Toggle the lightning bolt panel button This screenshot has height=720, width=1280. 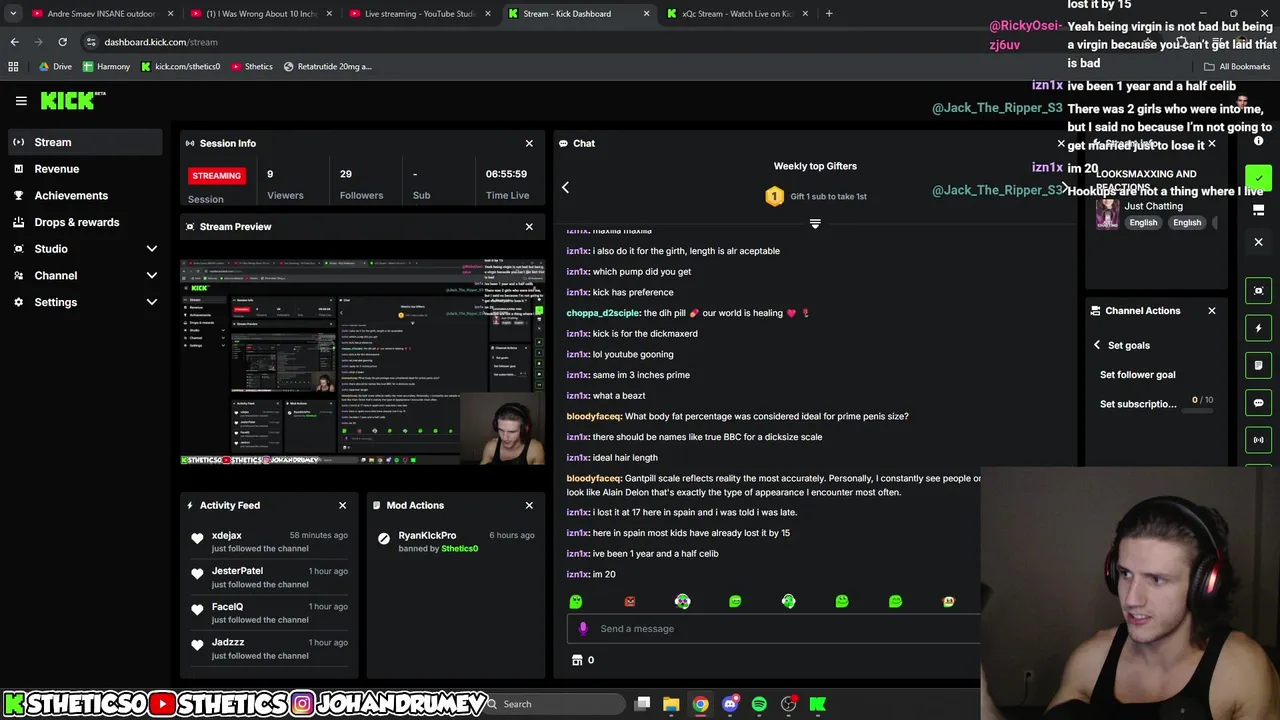(1259, 328)
